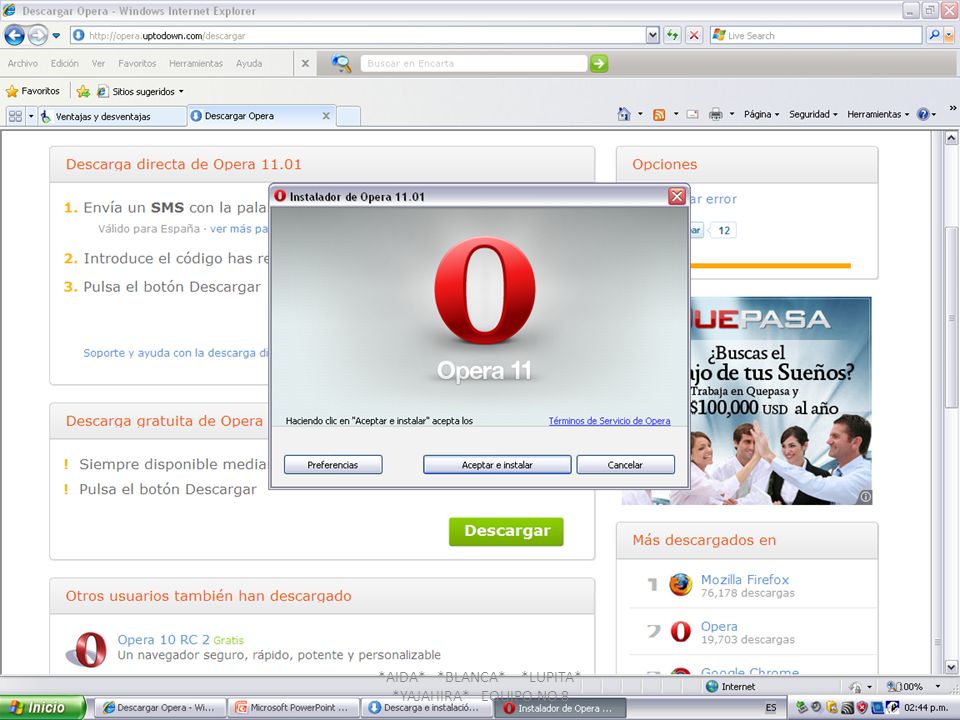This screenshot has width=960, height=720.
Task: Open the Favoritos menu in menu bar
Action: (137, 63)
